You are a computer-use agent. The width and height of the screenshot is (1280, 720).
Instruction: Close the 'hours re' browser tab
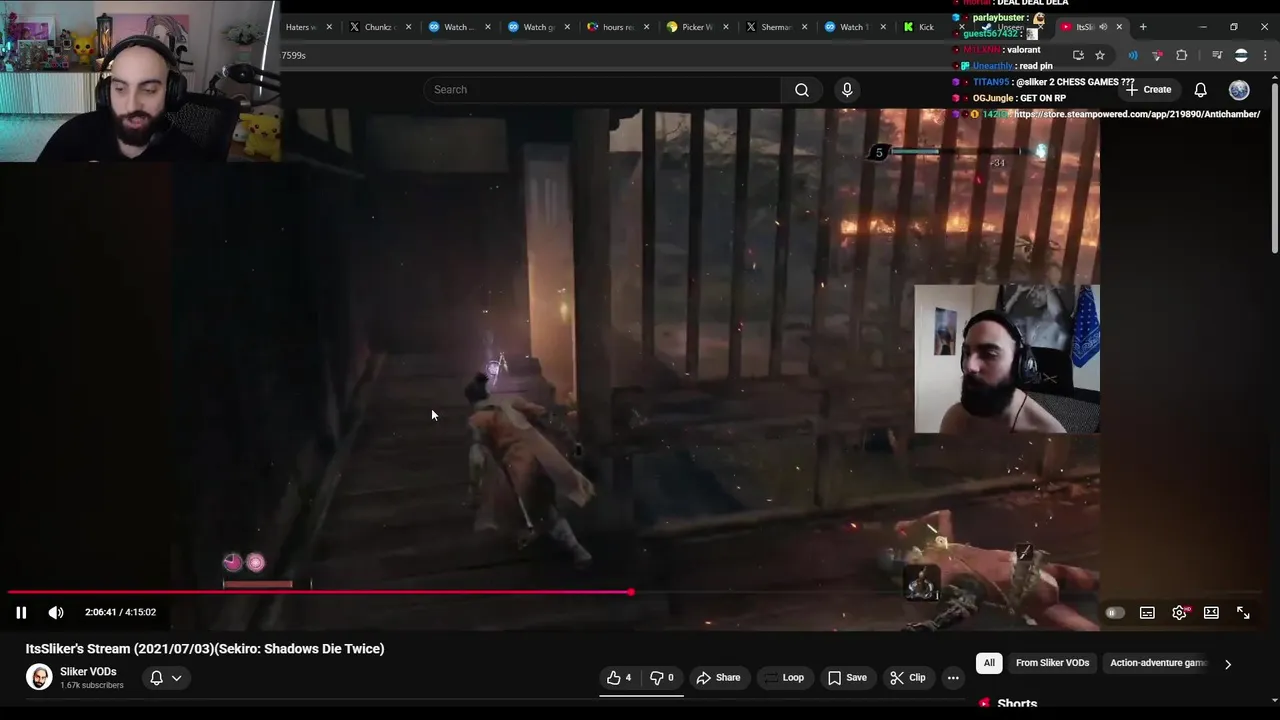tap(647, 27)
